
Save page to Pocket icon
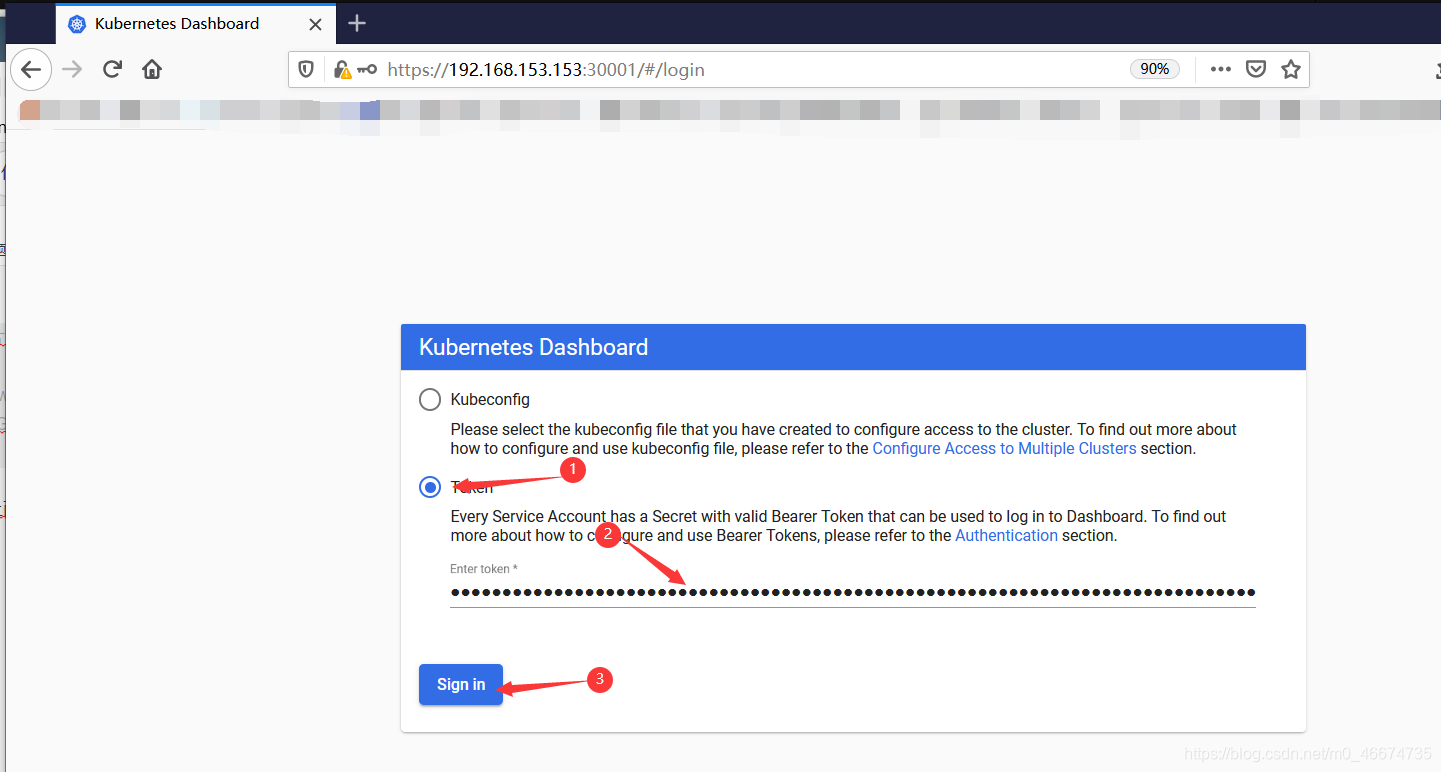1256,69
